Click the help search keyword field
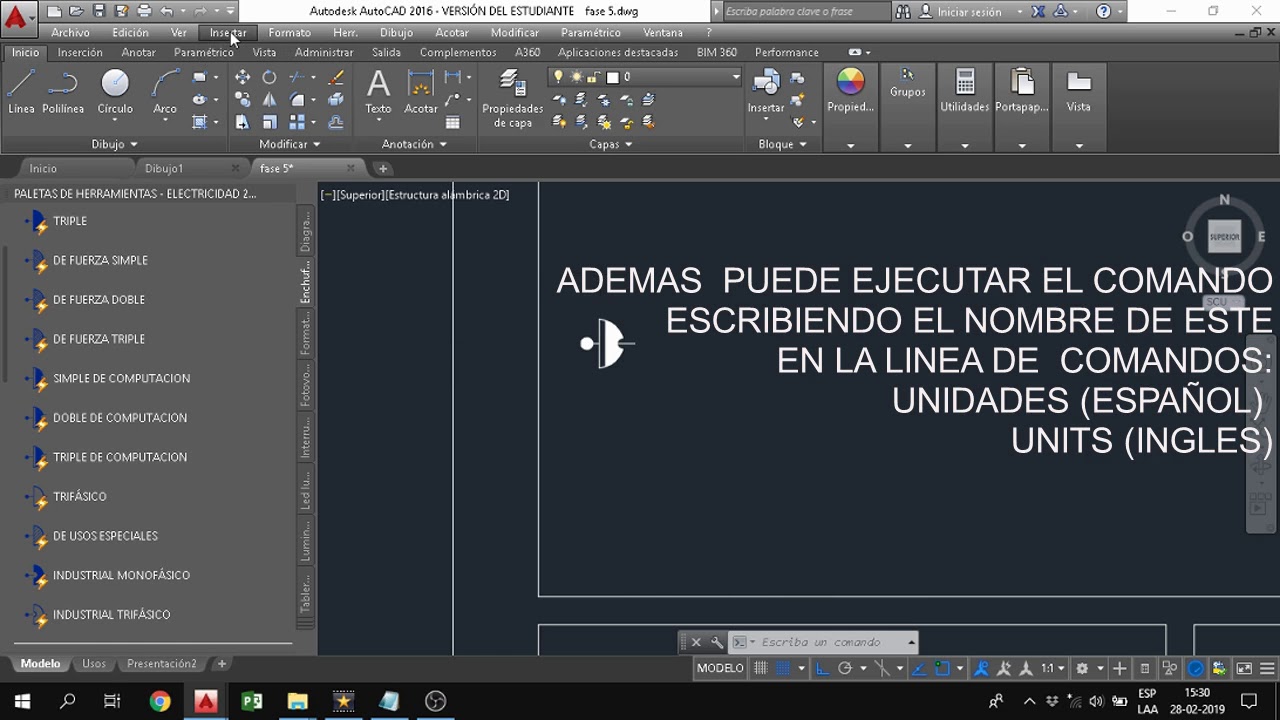Screen dimensions: 1280x720 [804, 12]
